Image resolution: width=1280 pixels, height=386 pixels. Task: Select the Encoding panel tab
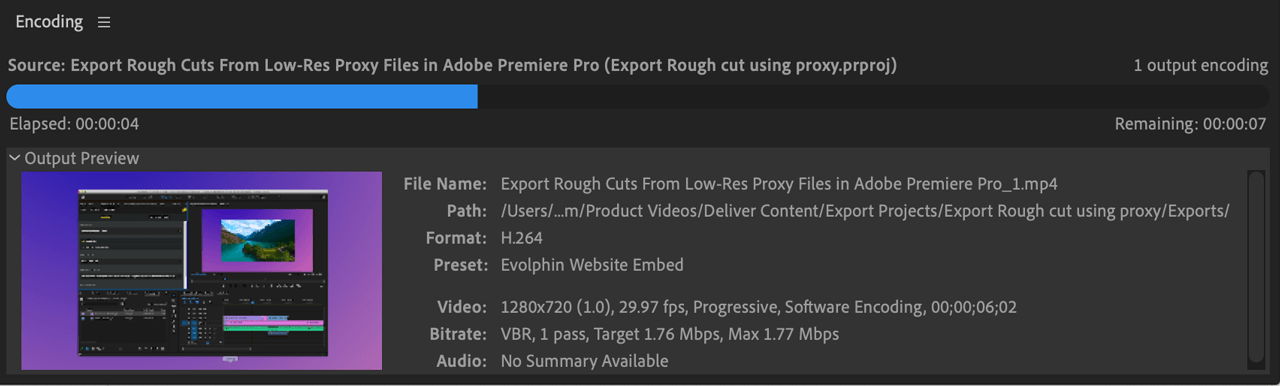(49, 22)
